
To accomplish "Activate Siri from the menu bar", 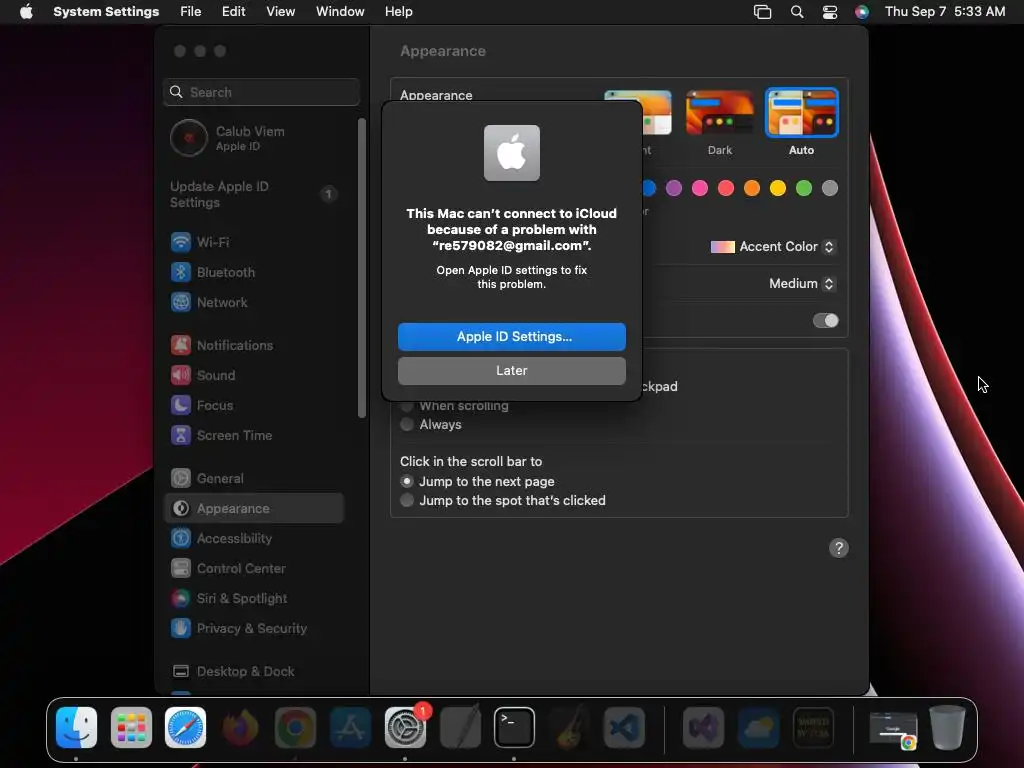I will click(862, 12).
